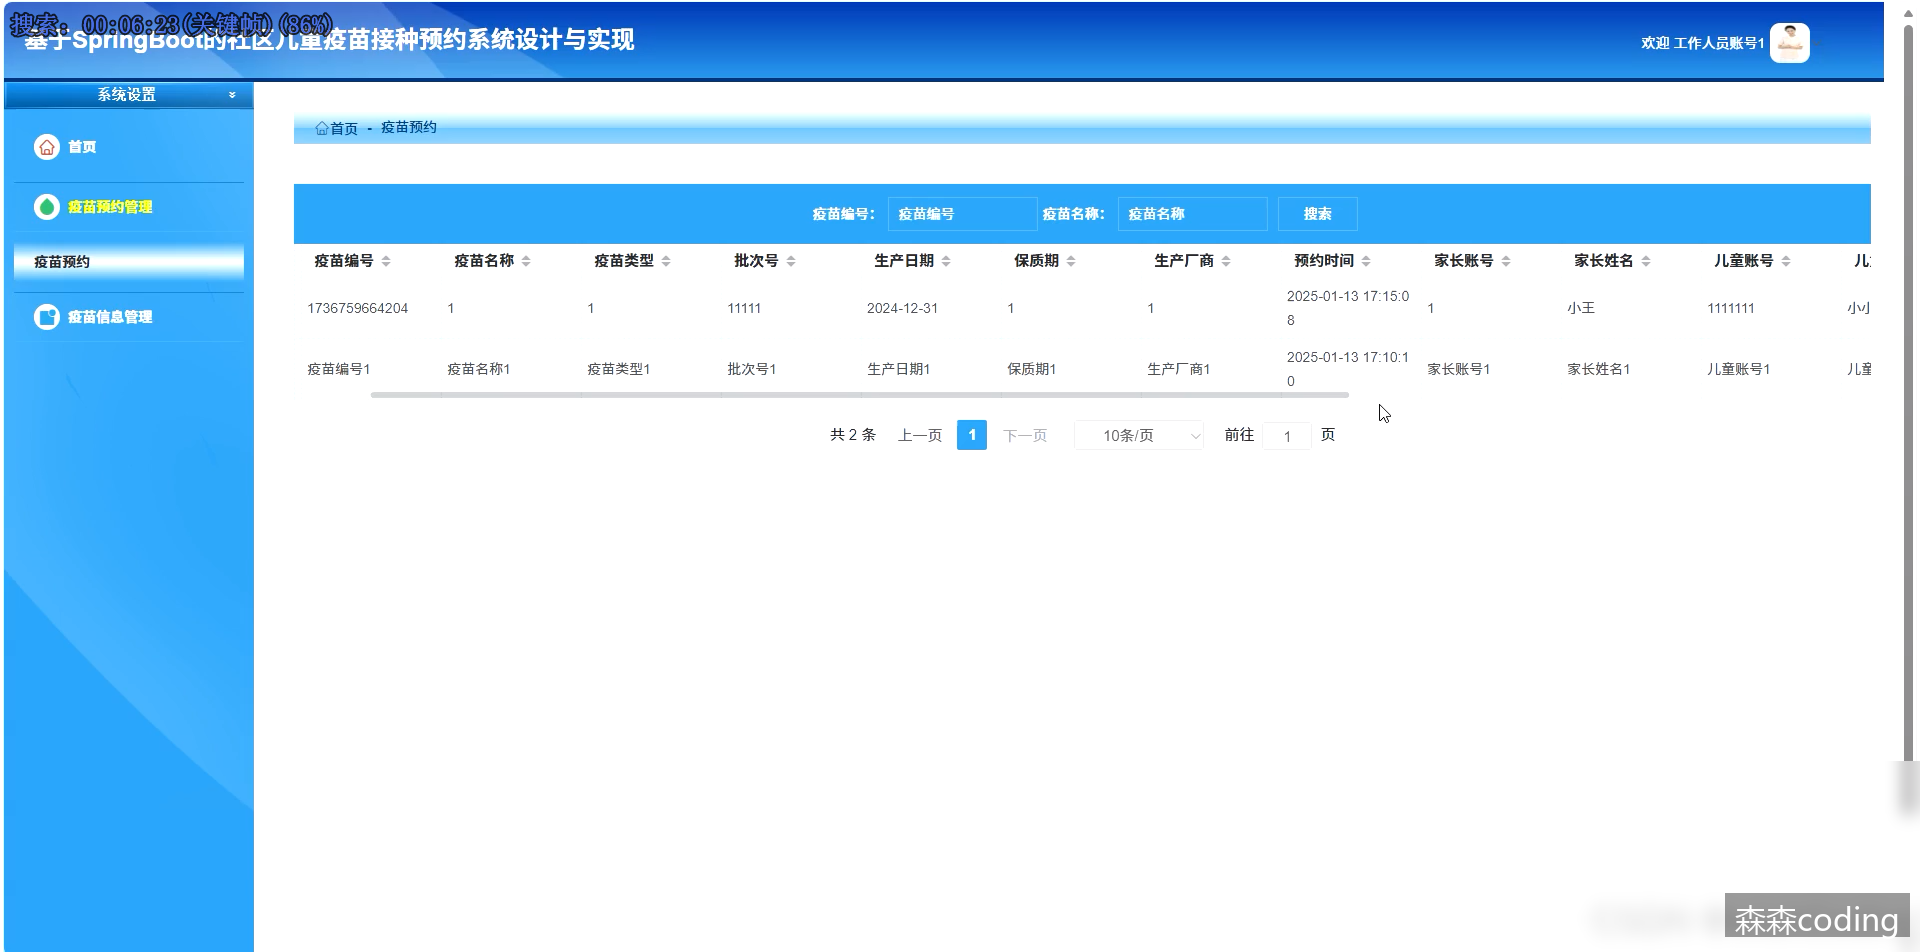Sort by 家长账号 column arrows

coord(1506,261)
